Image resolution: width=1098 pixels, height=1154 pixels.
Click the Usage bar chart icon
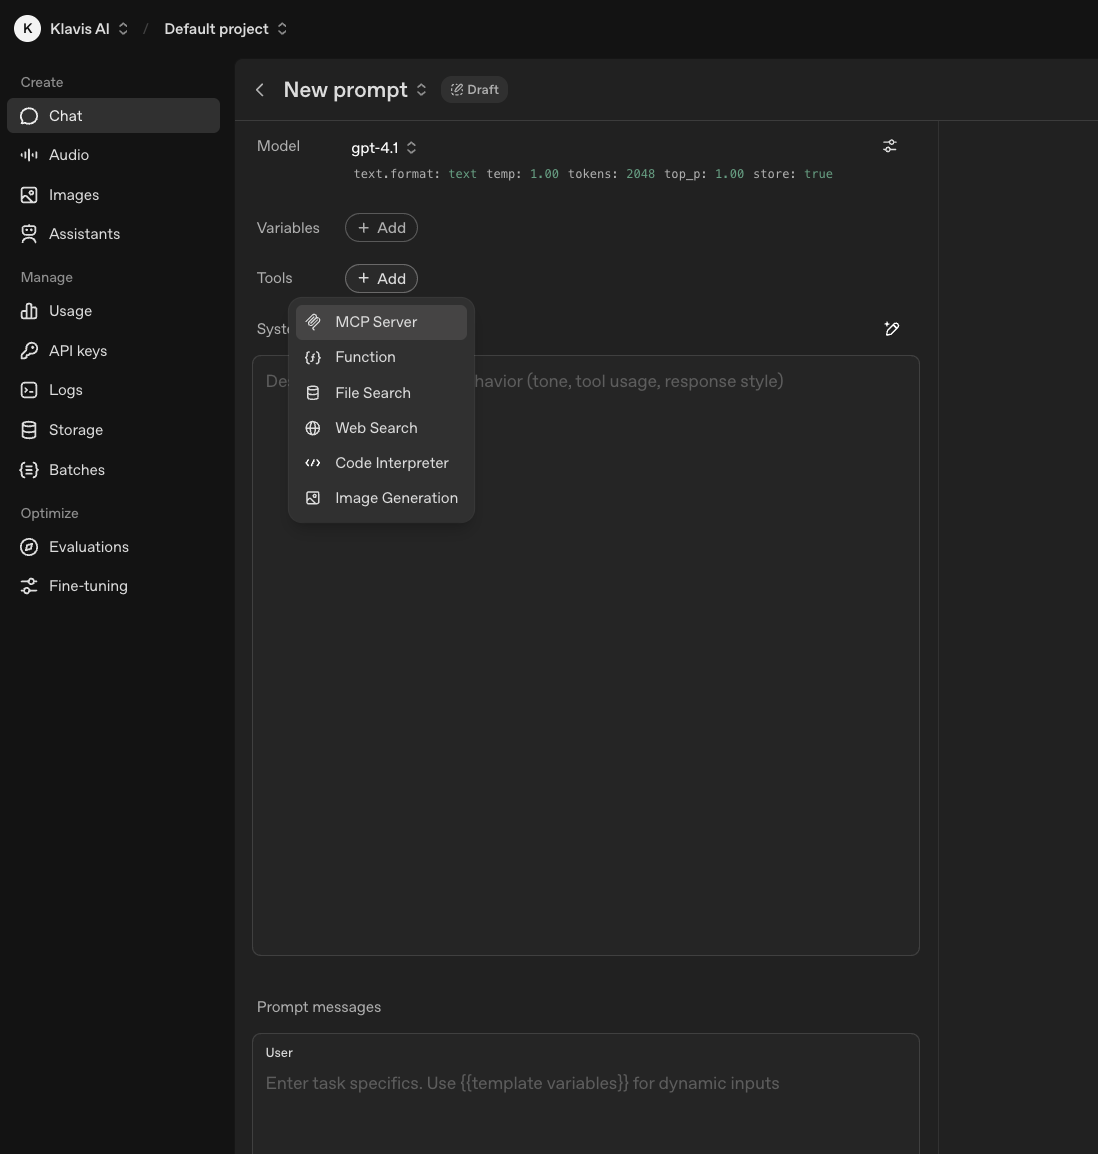pos(29,311)
